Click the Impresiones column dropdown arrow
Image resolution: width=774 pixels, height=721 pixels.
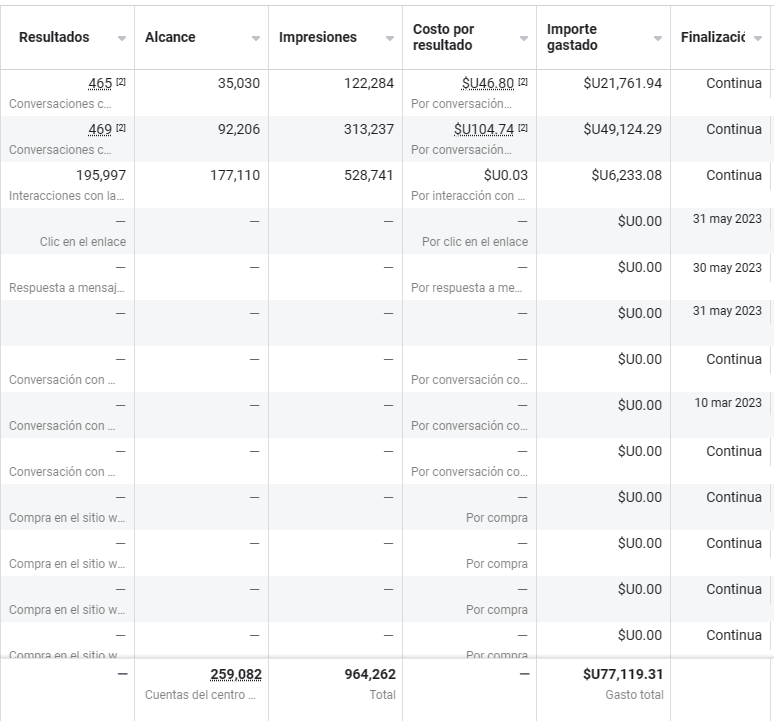[390, 38]
